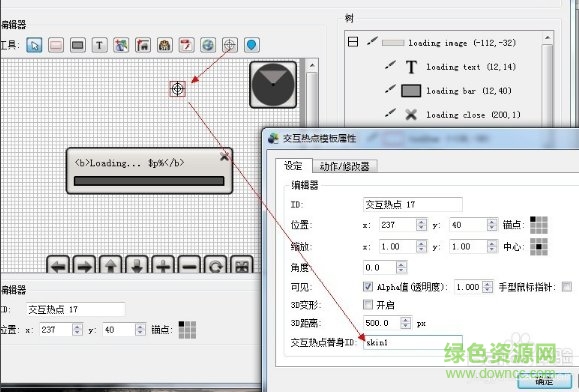This screenshot has height=392, width=579.
Task: Pick the grey rectangle tool
Action: pos(78,45)
